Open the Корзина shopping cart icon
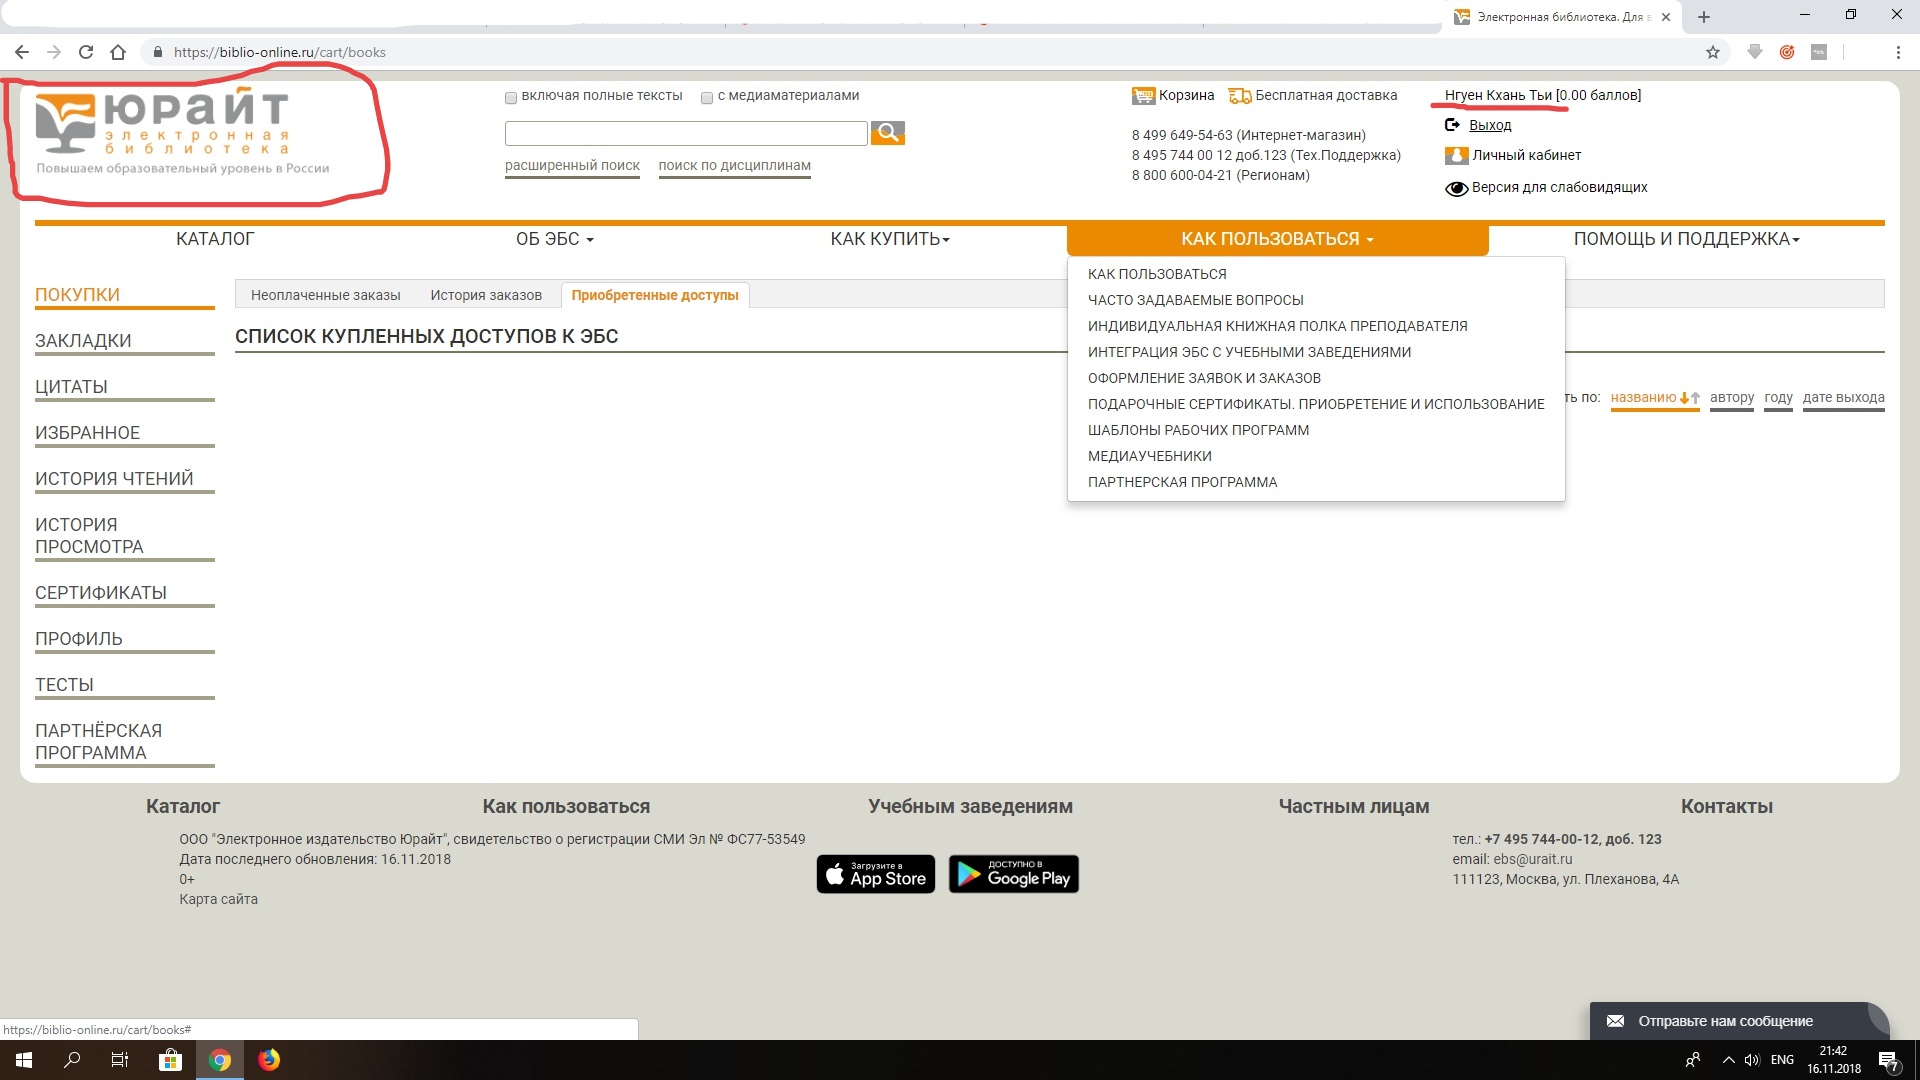This screenshot has height=1080, width=1920. coord(1142,96)
